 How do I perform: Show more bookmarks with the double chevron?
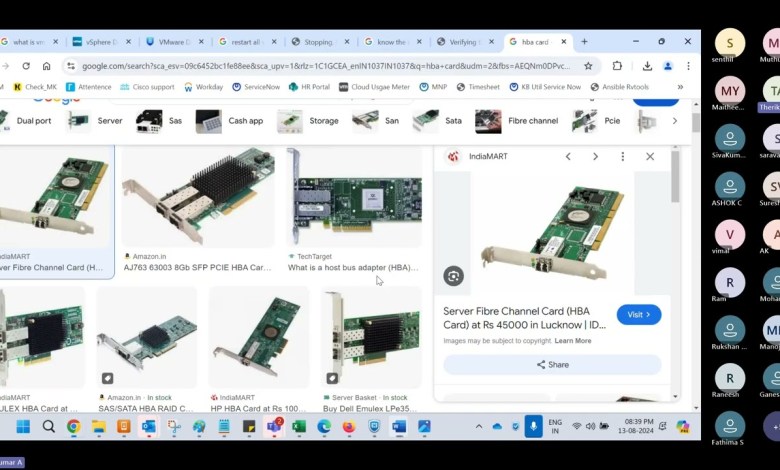(680, 87)
